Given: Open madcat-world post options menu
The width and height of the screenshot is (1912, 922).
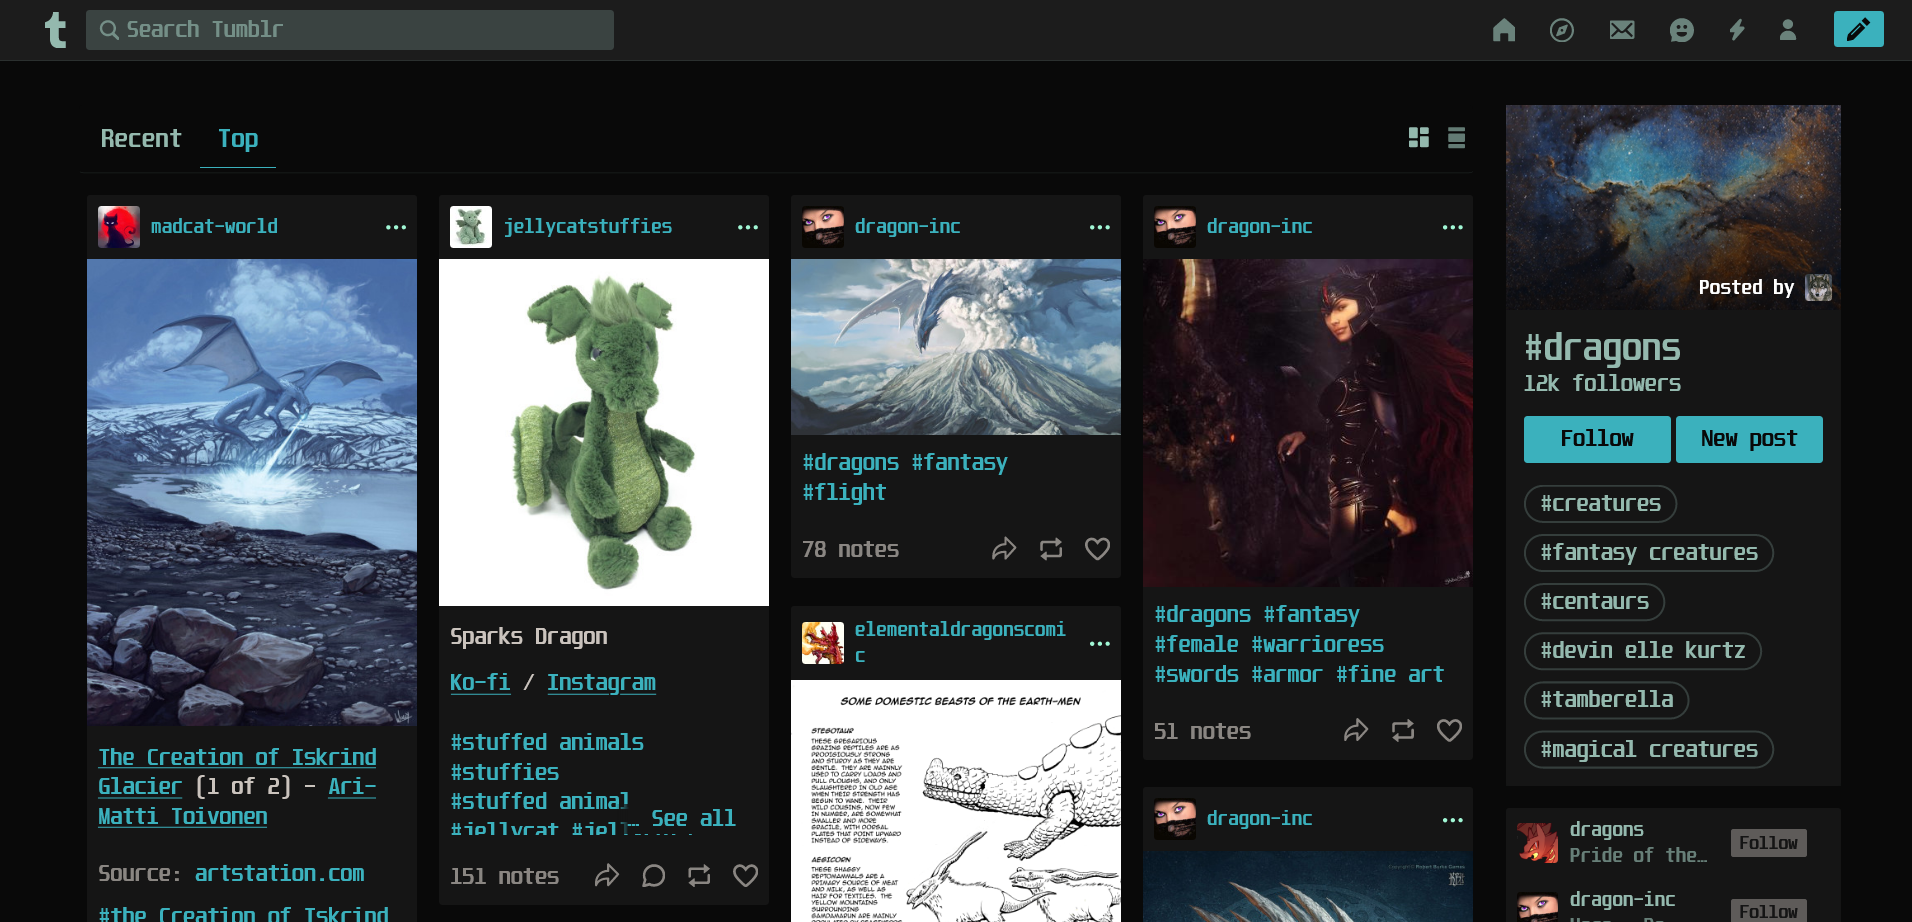Looking at the screenshot, I should click(x=396, y=227).
